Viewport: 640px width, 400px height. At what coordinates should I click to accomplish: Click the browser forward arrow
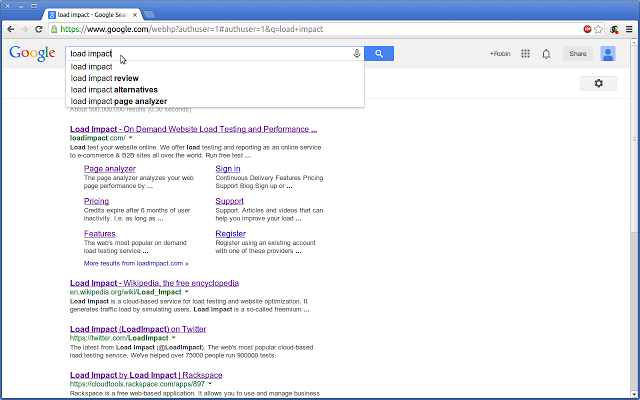click(24, 29)
